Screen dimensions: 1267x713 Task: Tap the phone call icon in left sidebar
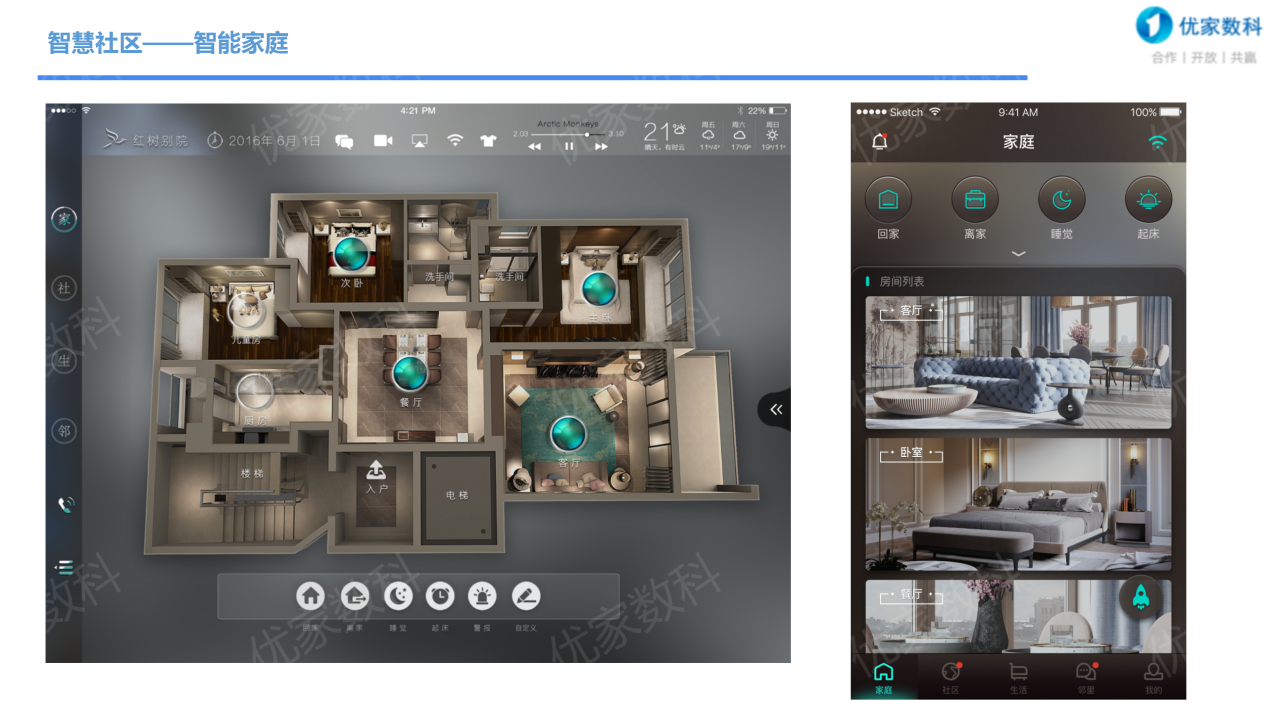(x=65, y=505)
